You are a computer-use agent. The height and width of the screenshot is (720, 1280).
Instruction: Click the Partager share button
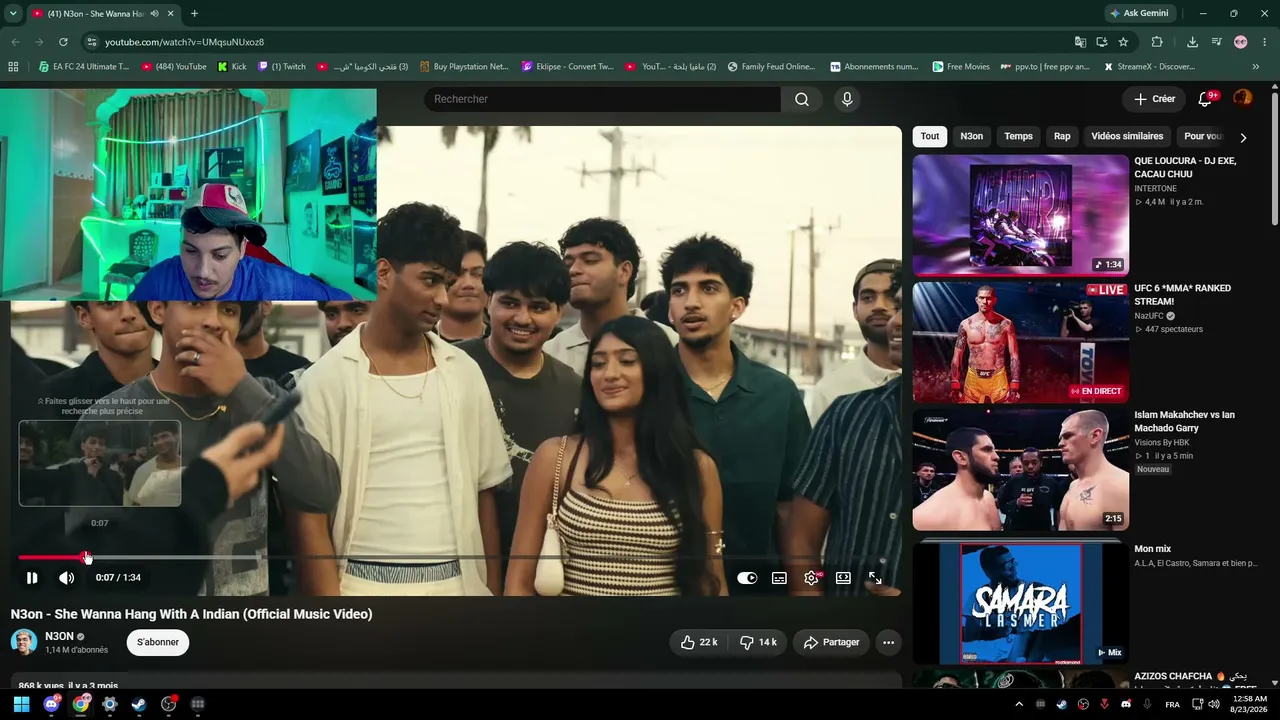click(831, 642)
